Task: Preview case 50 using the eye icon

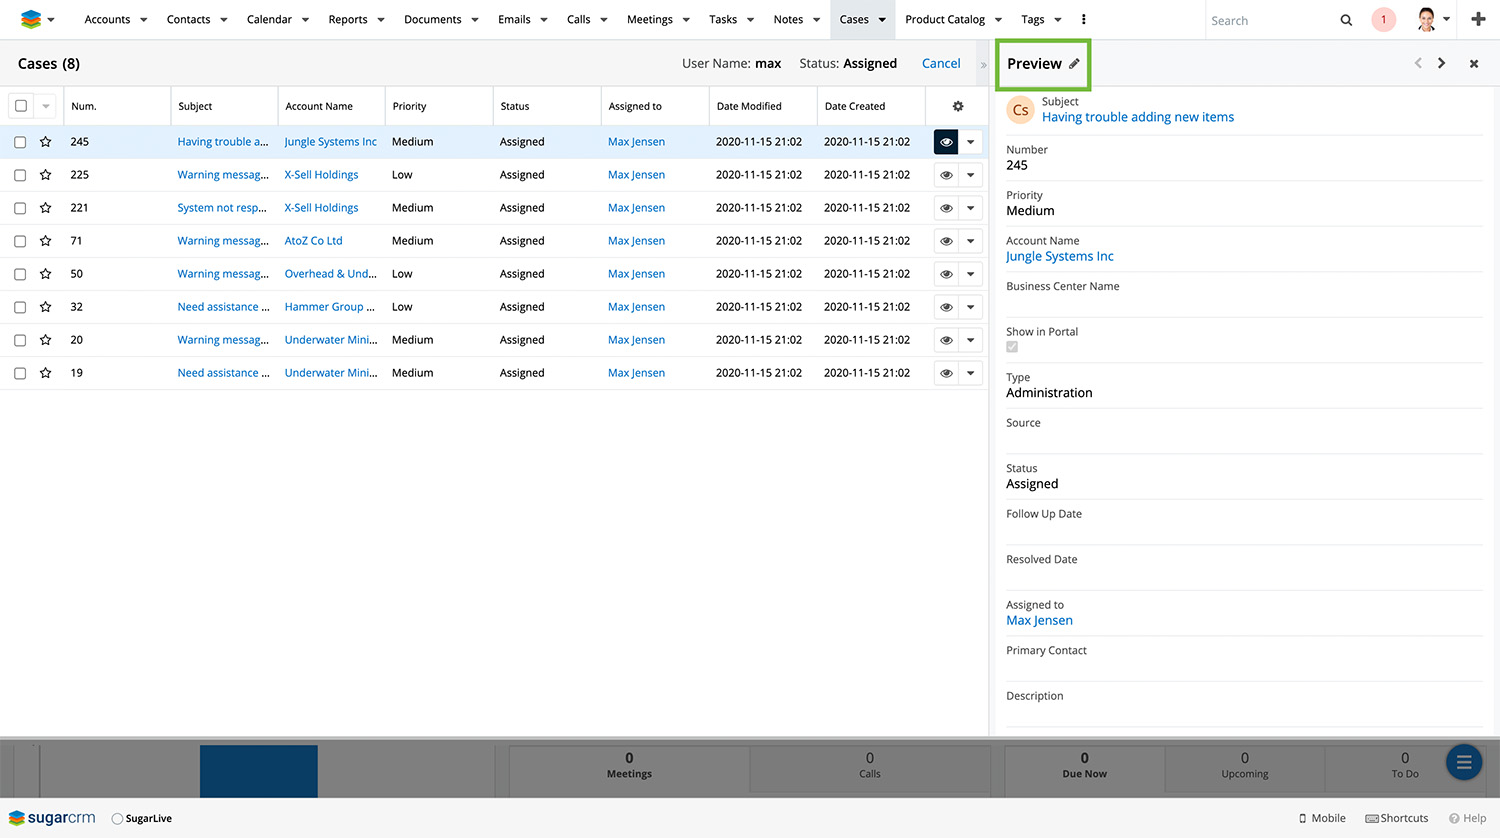Action: click(946, 274)
